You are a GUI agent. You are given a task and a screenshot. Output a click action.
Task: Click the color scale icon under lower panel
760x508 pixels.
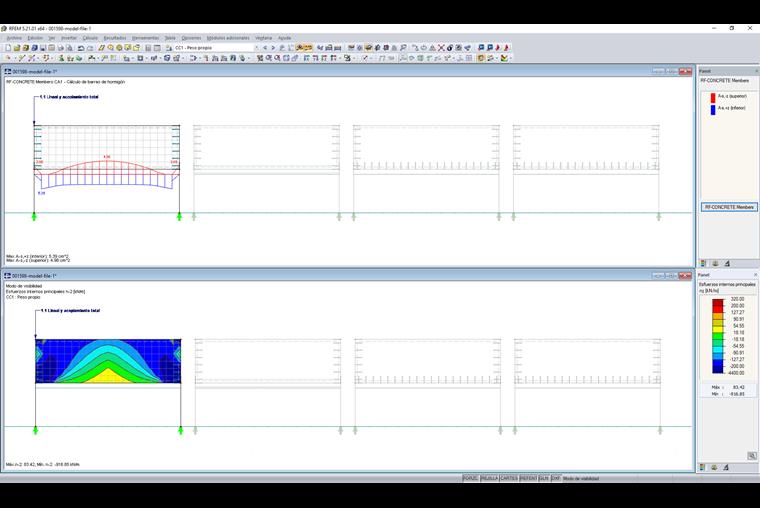[702, 467]
